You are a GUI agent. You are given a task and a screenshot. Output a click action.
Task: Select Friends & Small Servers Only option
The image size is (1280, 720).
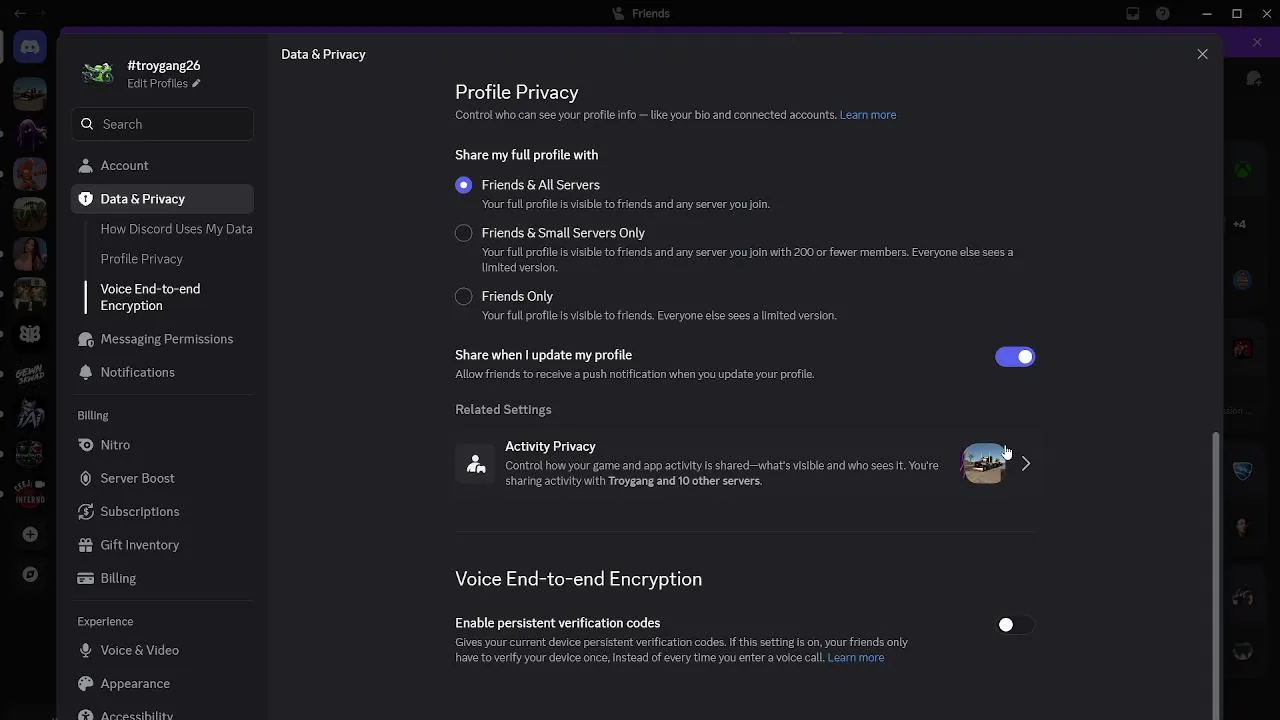pos(463,233)
